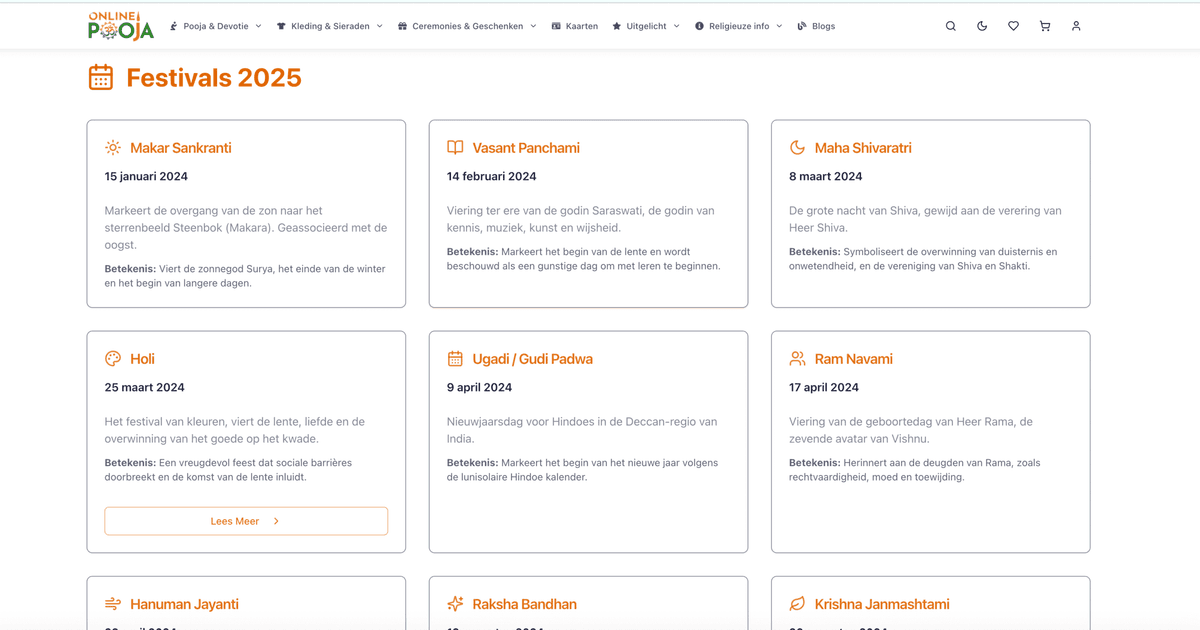Click the Makar Sankranti sun icon
The image size is (1200, 630).
pyautogui.click(x=113, y=148)
